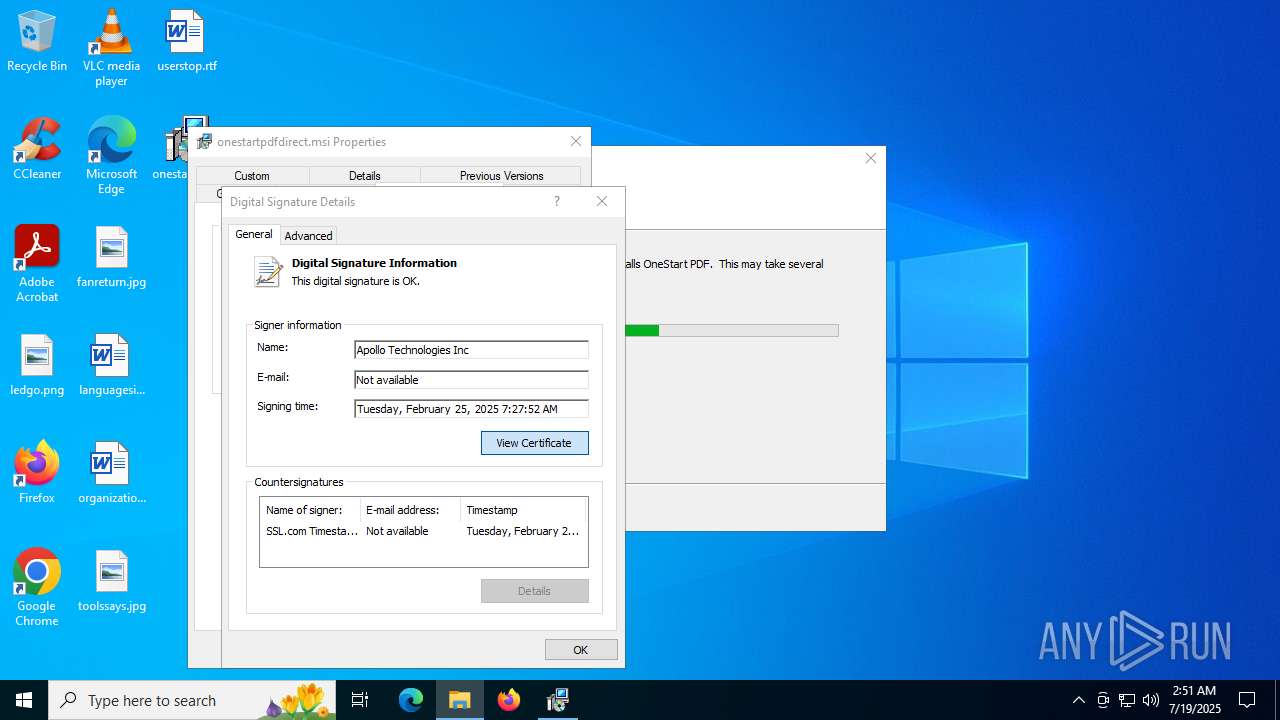This screenshot has width=1280, height=720.
Task: Close the Digital Signature Details dialog
Action: [601, 201]
